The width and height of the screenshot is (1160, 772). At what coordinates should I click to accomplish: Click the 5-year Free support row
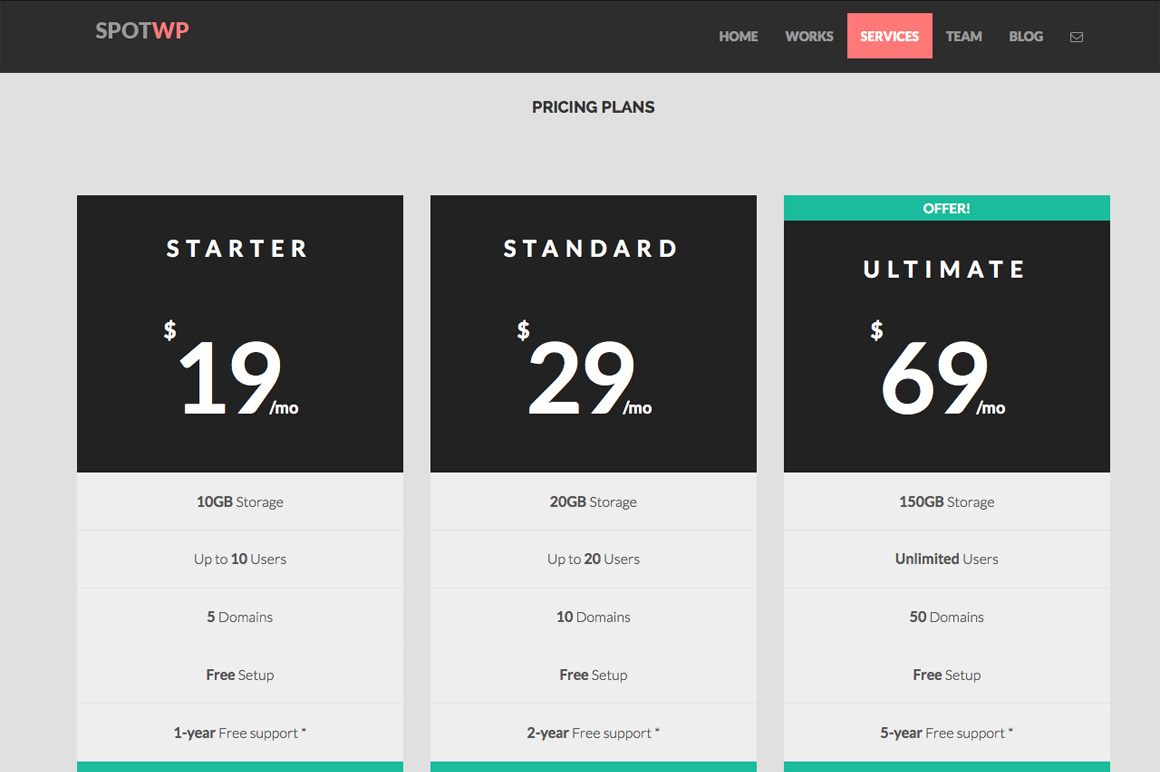(946, 732)
